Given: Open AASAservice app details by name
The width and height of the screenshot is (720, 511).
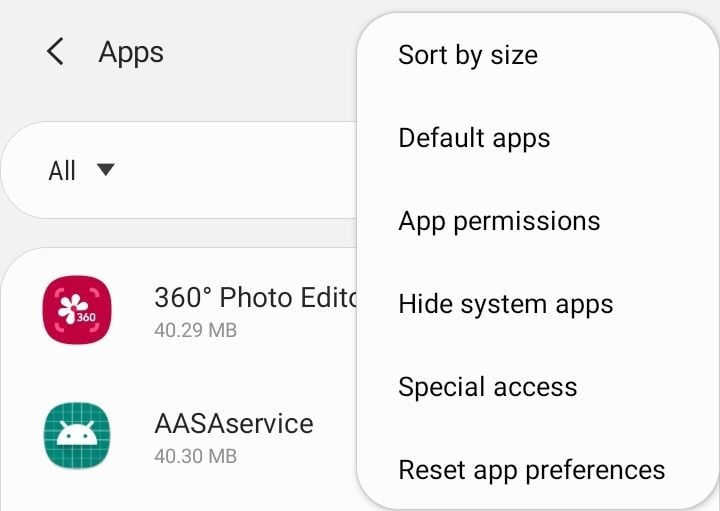Looking at the screenshot, I should pyautogui.click(x=234, y=423).
